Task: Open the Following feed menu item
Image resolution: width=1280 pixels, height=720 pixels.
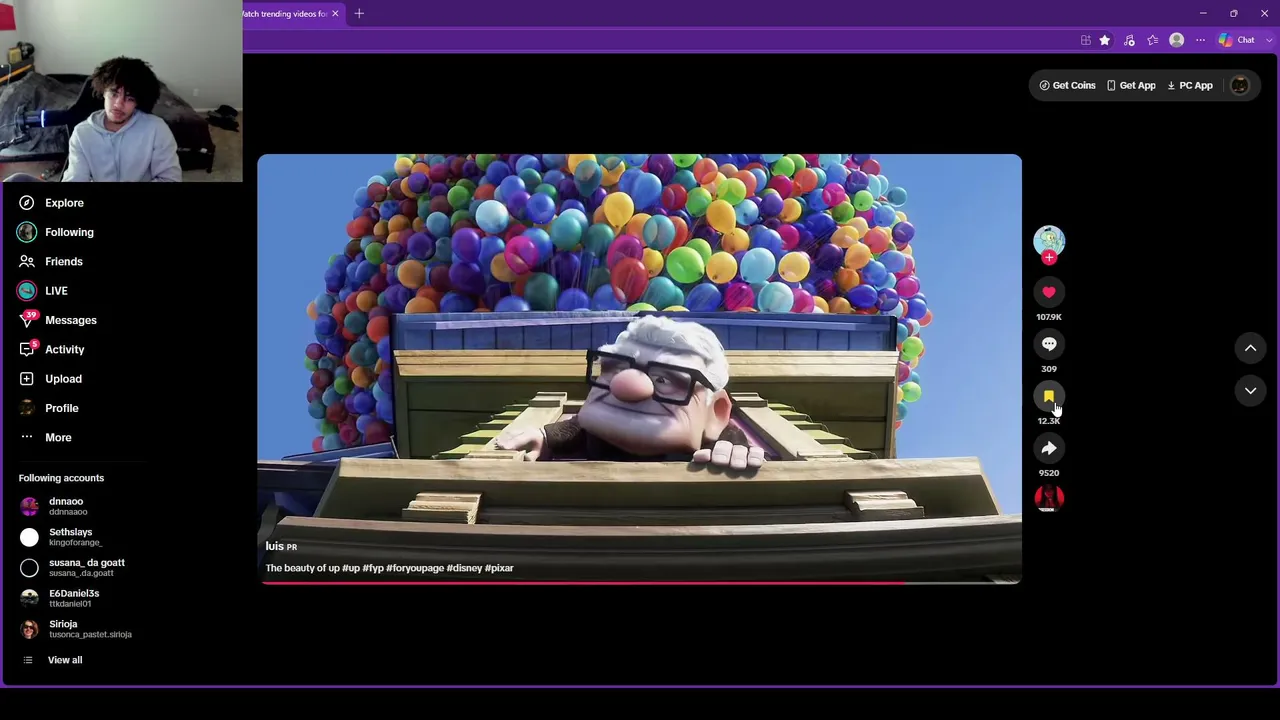Action: (69, 232)
